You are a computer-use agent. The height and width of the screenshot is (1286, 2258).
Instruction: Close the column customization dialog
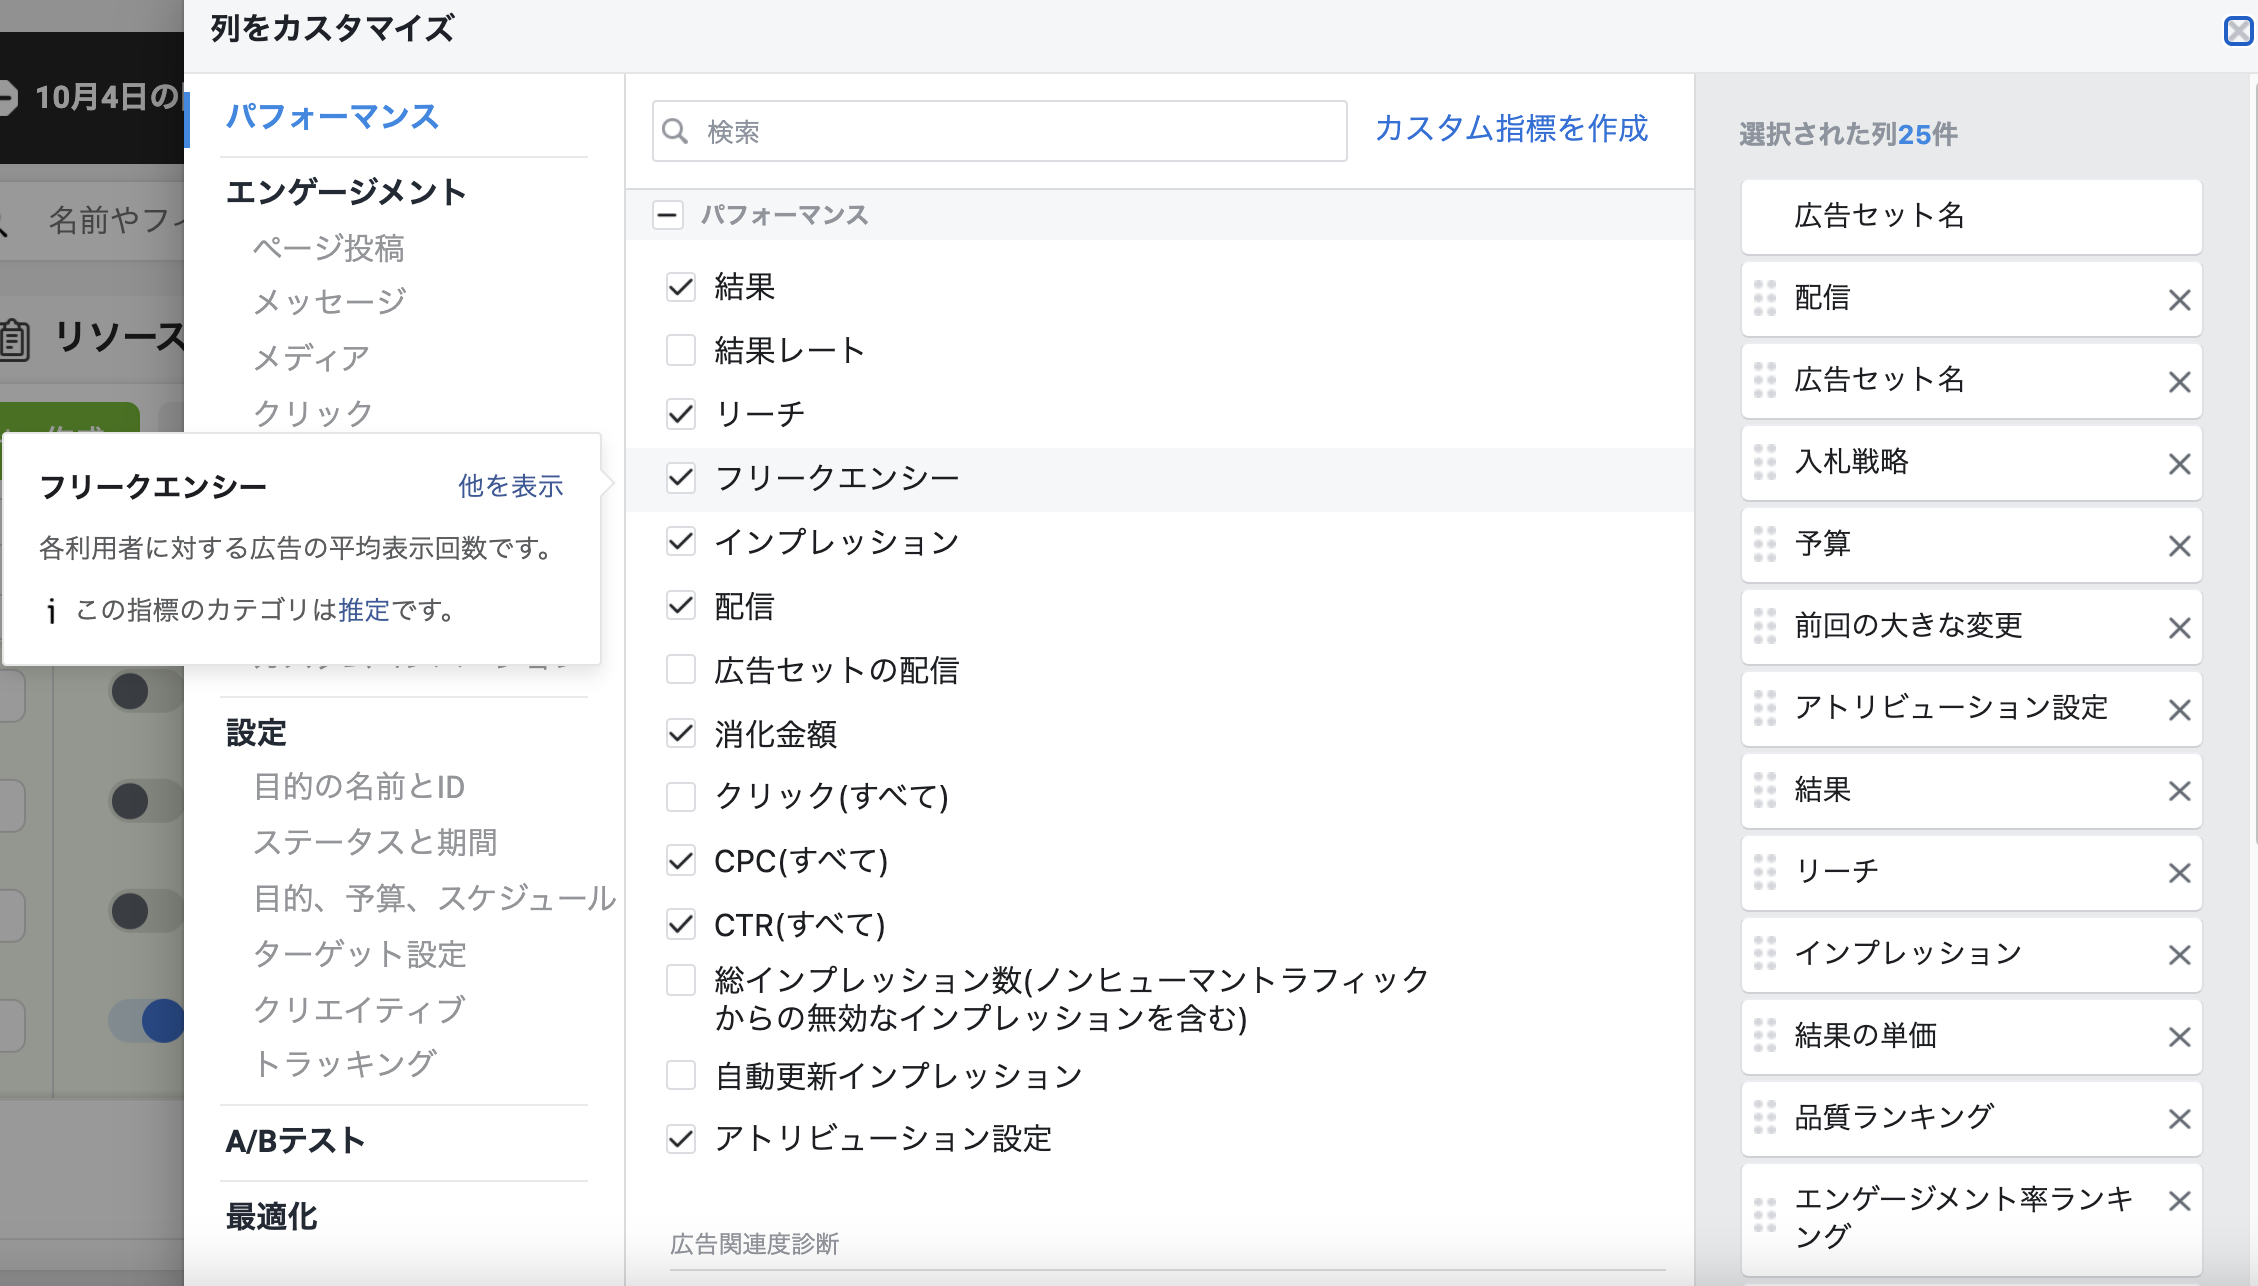tap(2238, 31)
